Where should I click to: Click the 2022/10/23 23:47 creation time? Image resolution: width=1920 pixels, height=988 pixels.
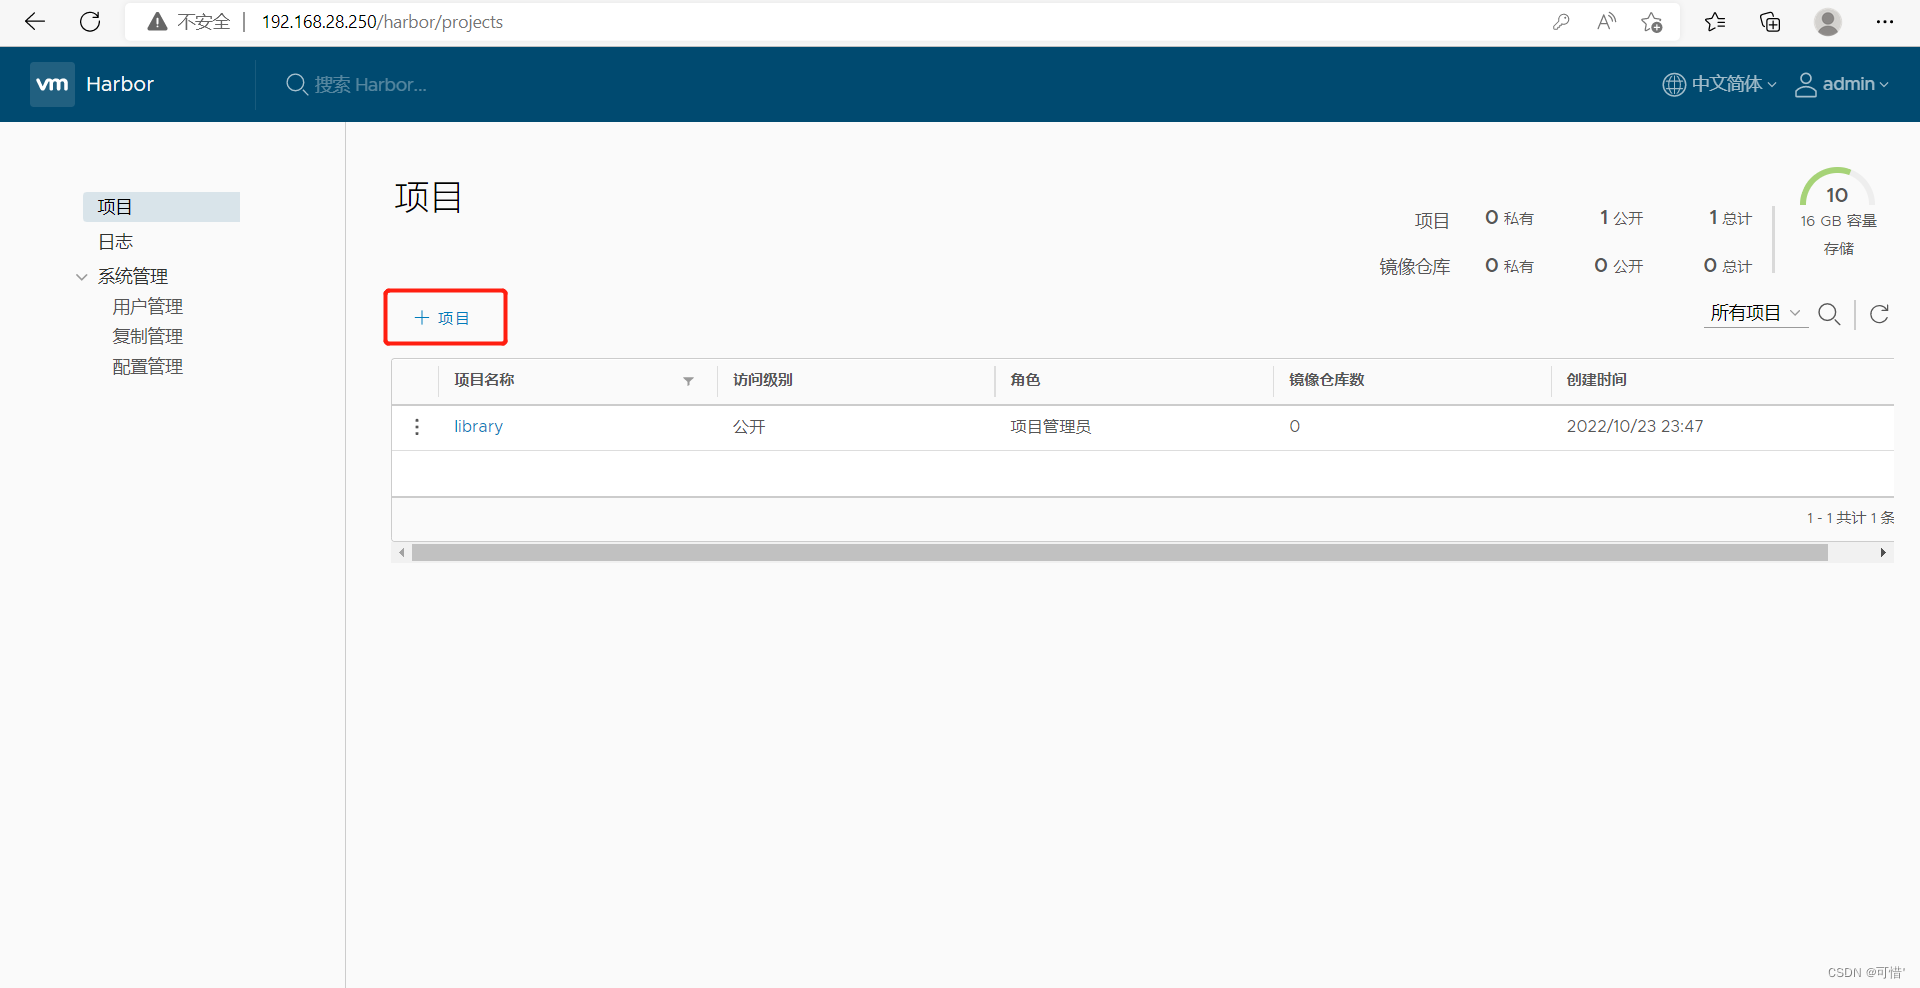[x=1635, y=426]
